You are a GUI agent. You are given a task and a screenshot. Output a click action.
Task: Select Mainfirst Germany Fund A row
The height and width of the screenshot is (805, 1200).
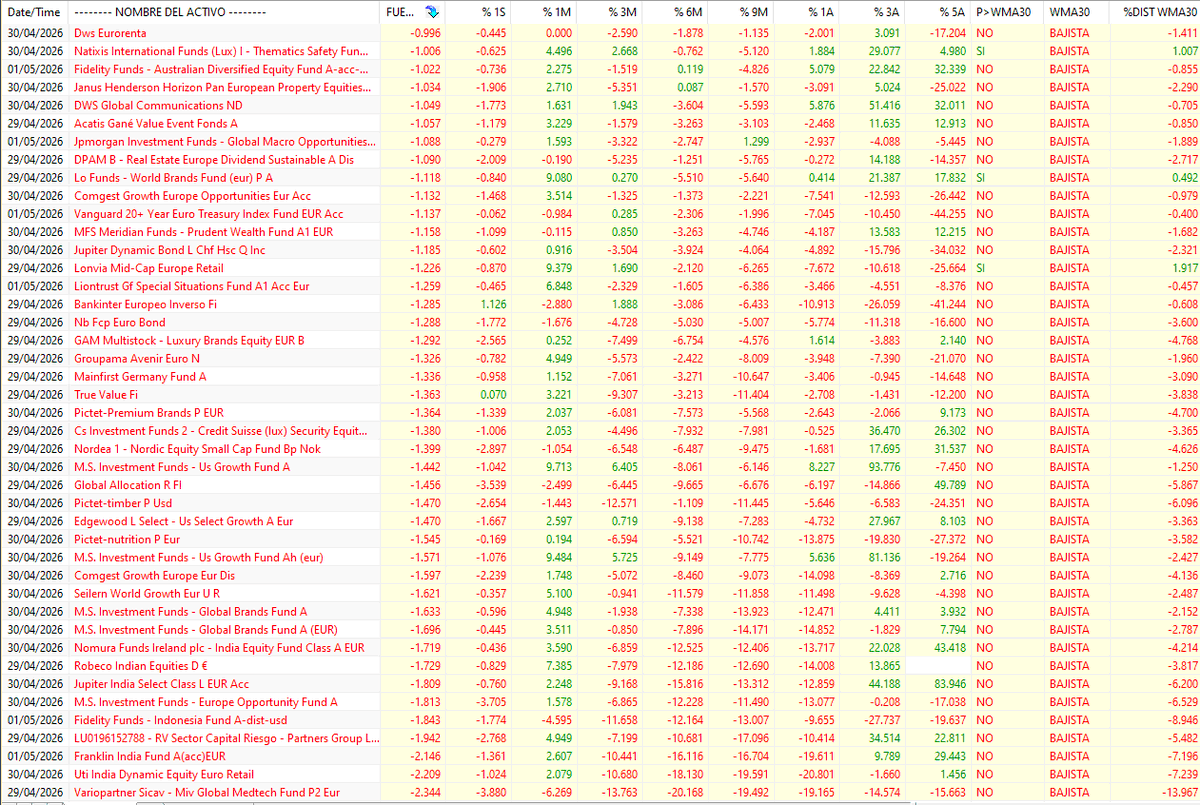600,377
